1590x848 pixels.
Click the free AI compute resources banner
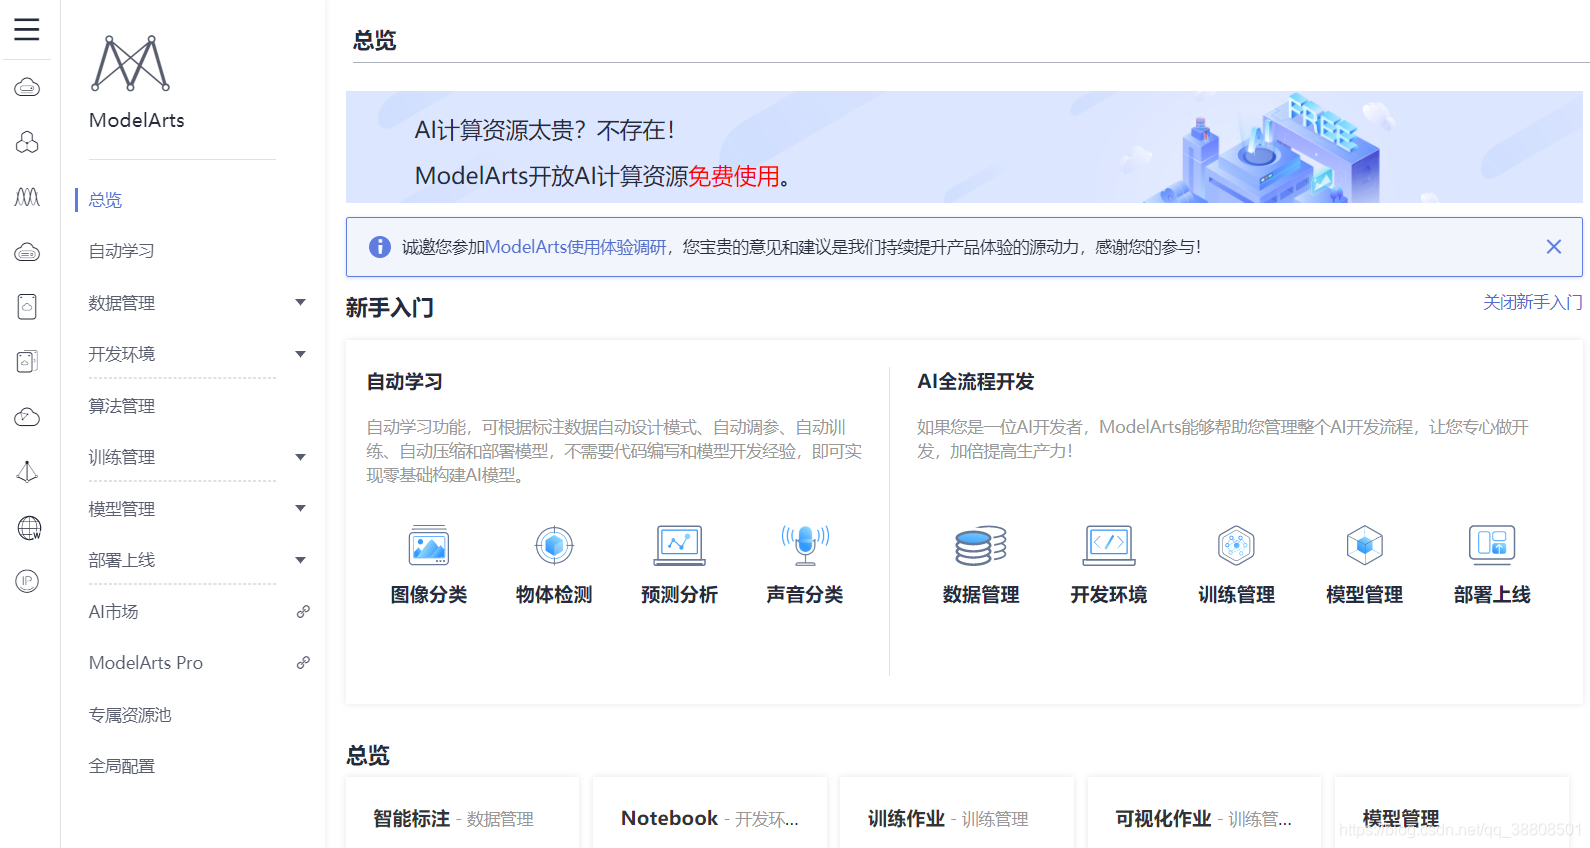964,147
